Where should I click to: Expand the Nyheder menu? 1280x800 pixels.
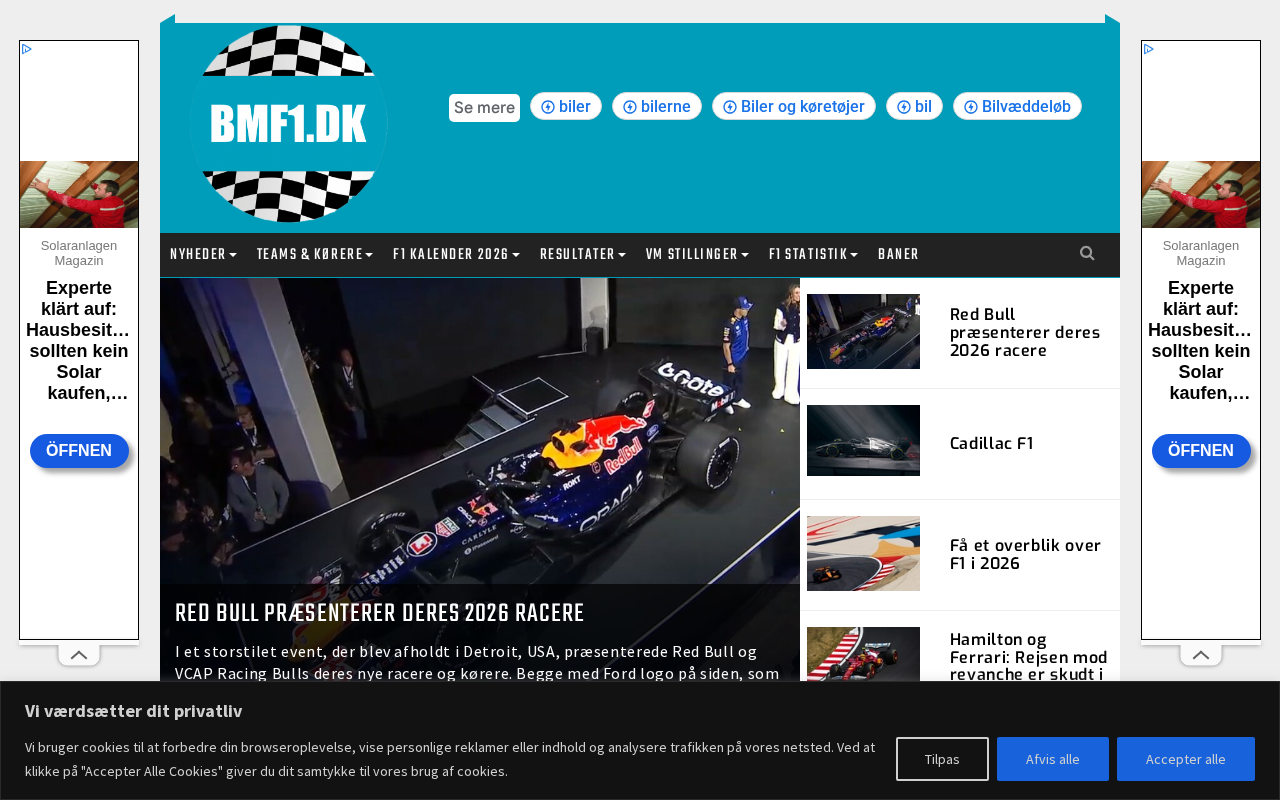[203, 255]
